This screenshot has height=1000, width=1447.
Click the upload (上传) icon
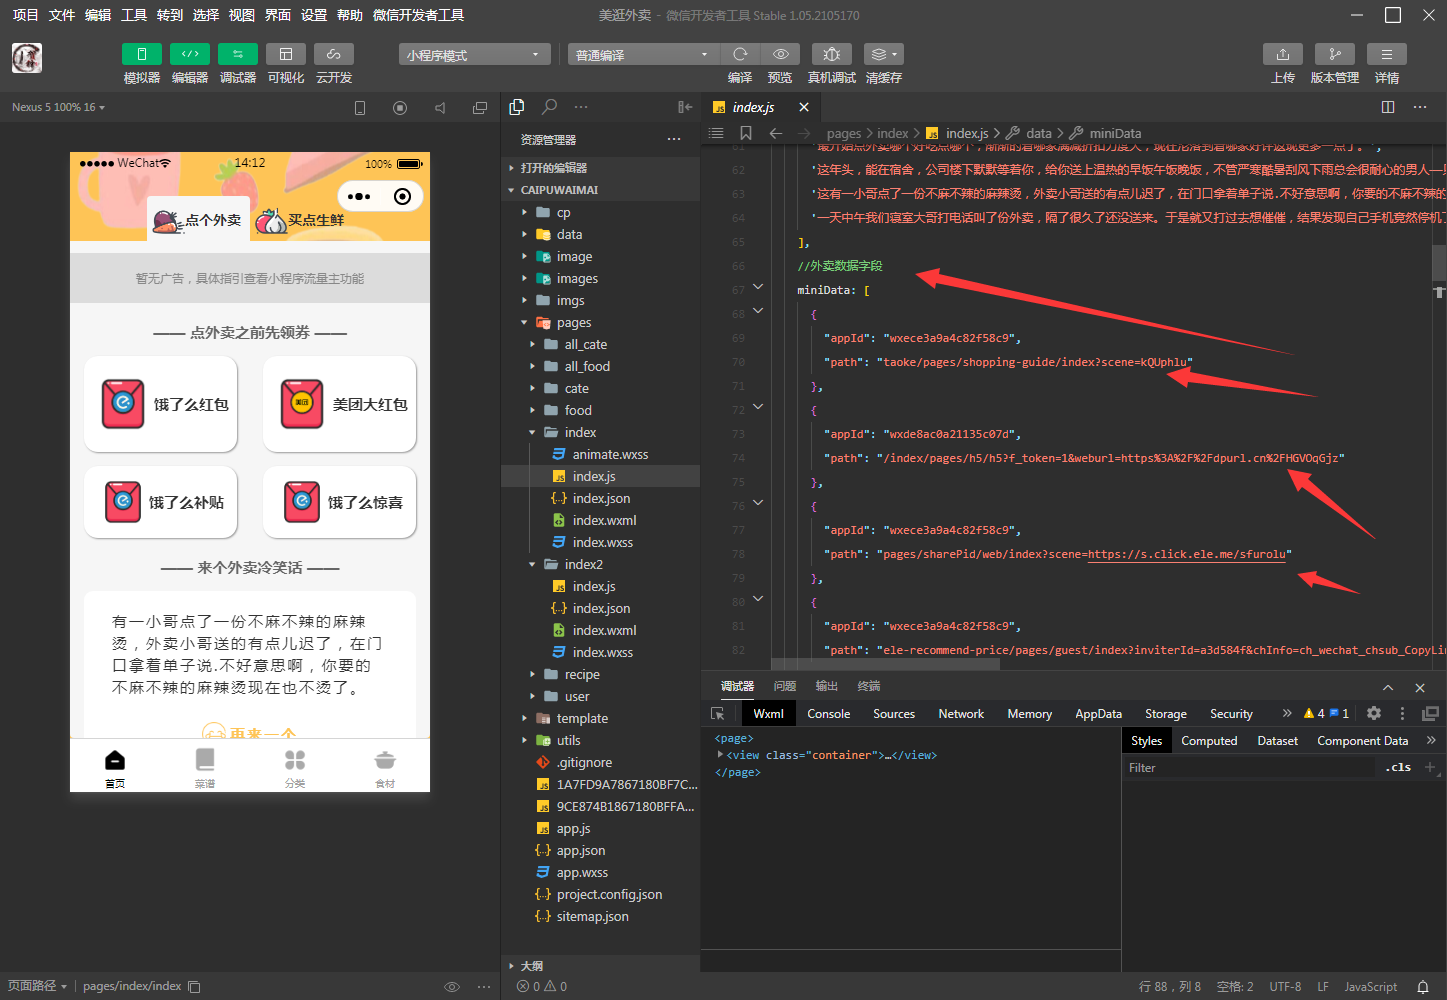[x=1283, y=54]
